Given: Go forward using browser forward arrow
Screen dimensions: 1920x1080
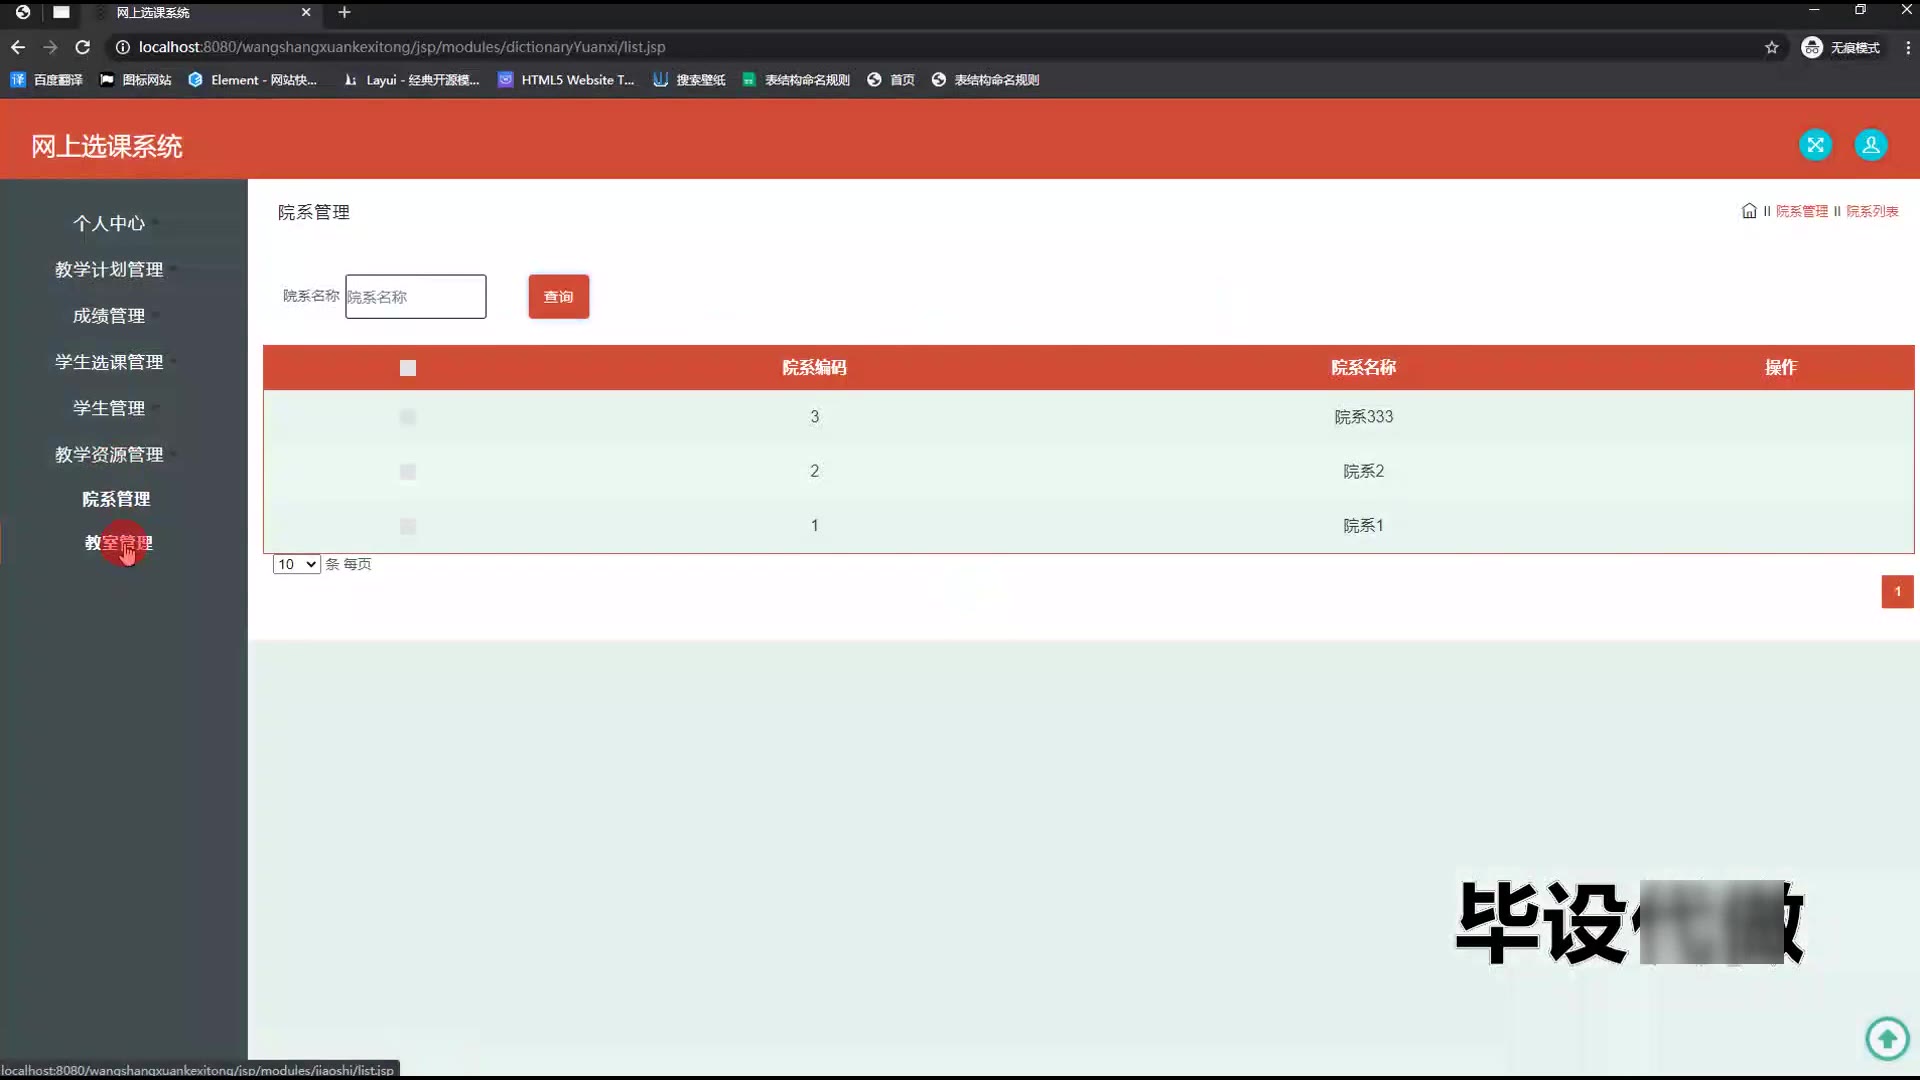Looking at the screenshot, I should pos(50,47).
